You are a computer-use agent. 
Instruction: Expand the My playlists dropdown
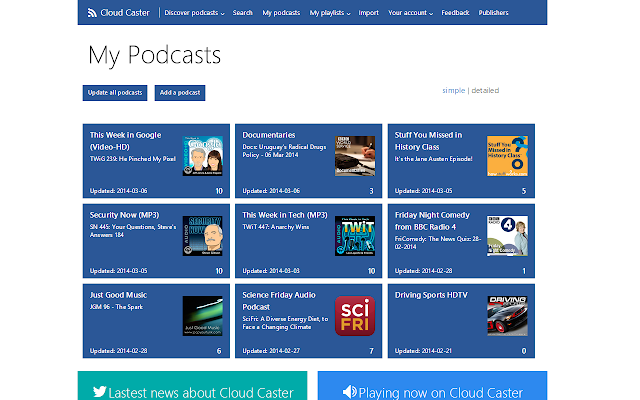pos(330,13)
